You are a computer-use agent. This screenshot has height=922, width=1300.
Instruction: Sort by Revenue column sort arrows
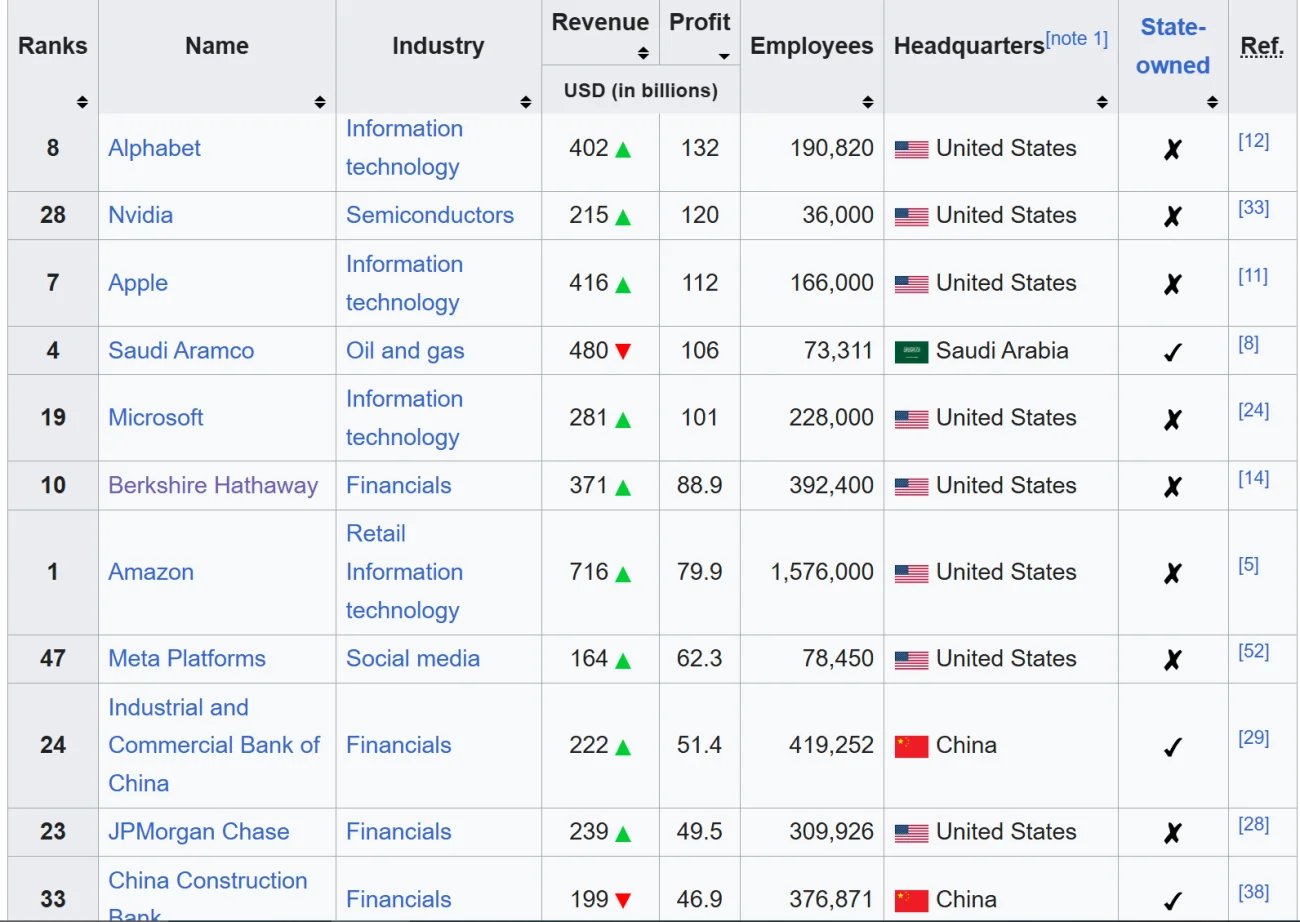point(643,54)
